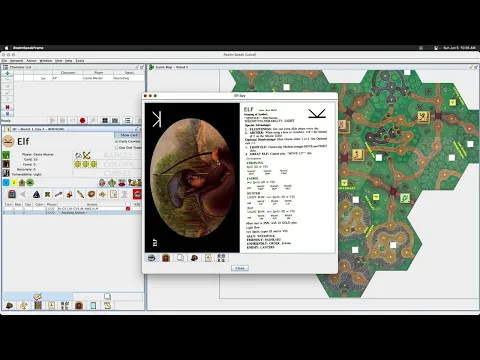Click the Apple menu icon
Screen dimensions: 480x360
point(6,48)
